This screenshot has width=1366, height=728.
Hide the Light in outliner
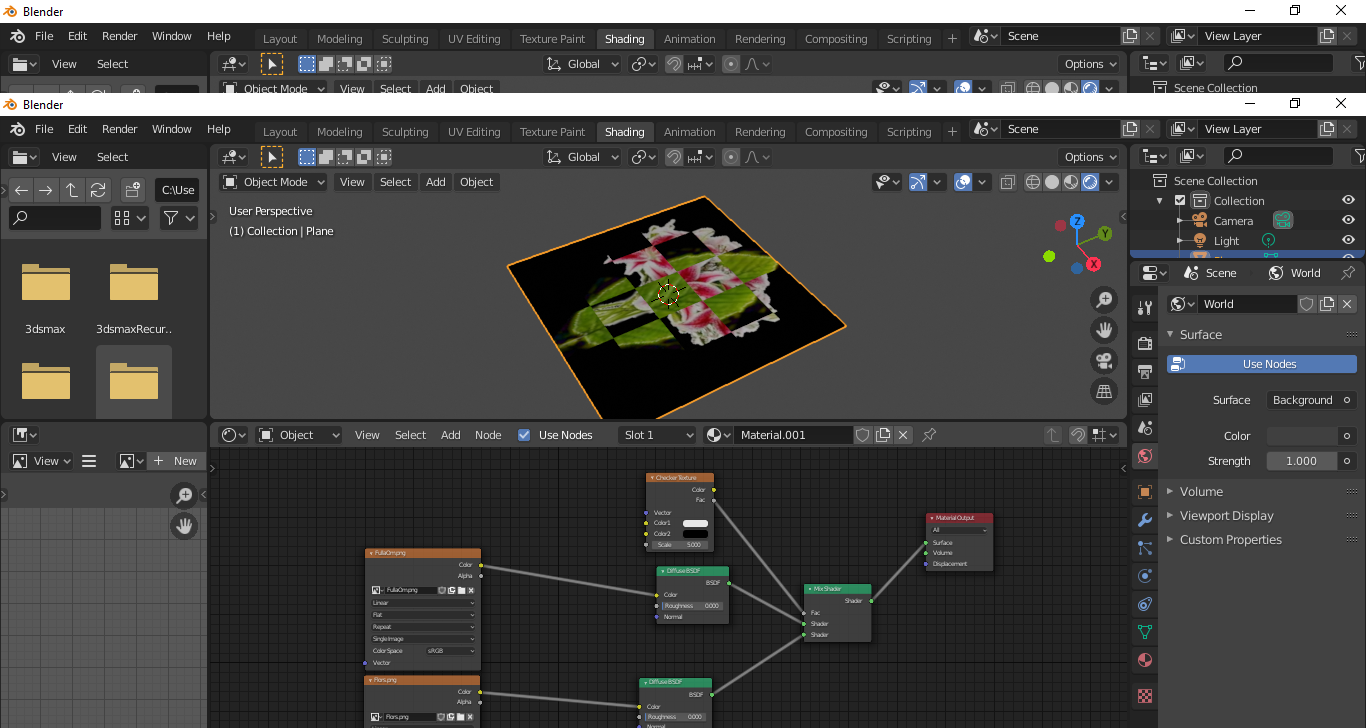coord(1348,241)
